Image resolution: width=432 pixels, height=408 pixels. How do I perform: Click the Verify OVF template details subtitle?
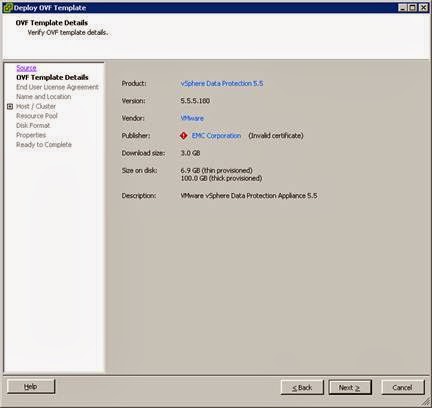click(68, 33)
